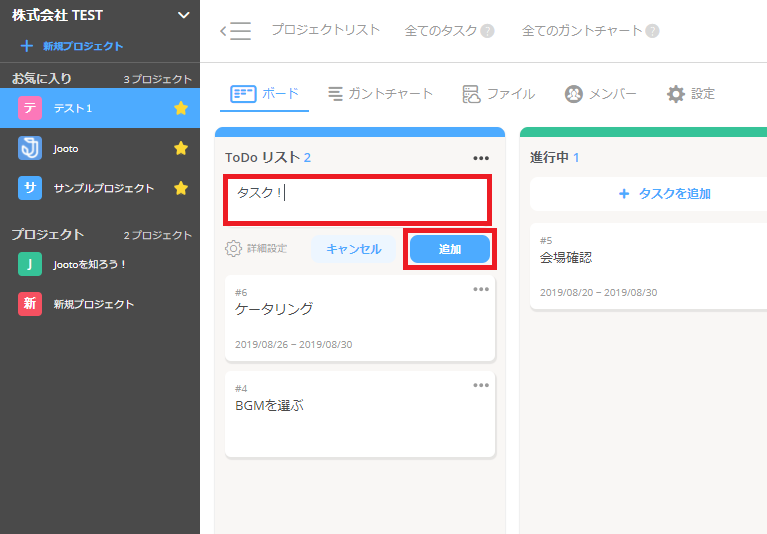
Task: Open the メンバー tab
Action: click(x=600, y=94)
